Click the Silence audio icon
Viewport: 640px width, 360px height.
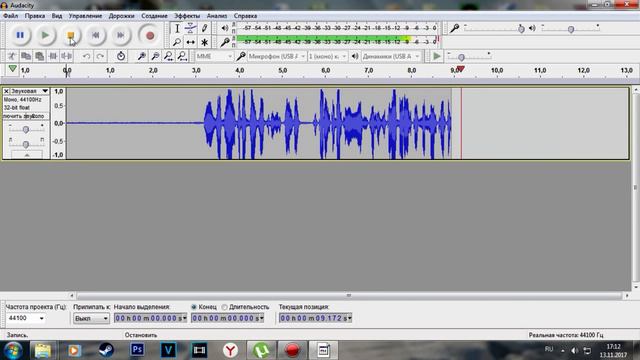click(x=67, y=56)
